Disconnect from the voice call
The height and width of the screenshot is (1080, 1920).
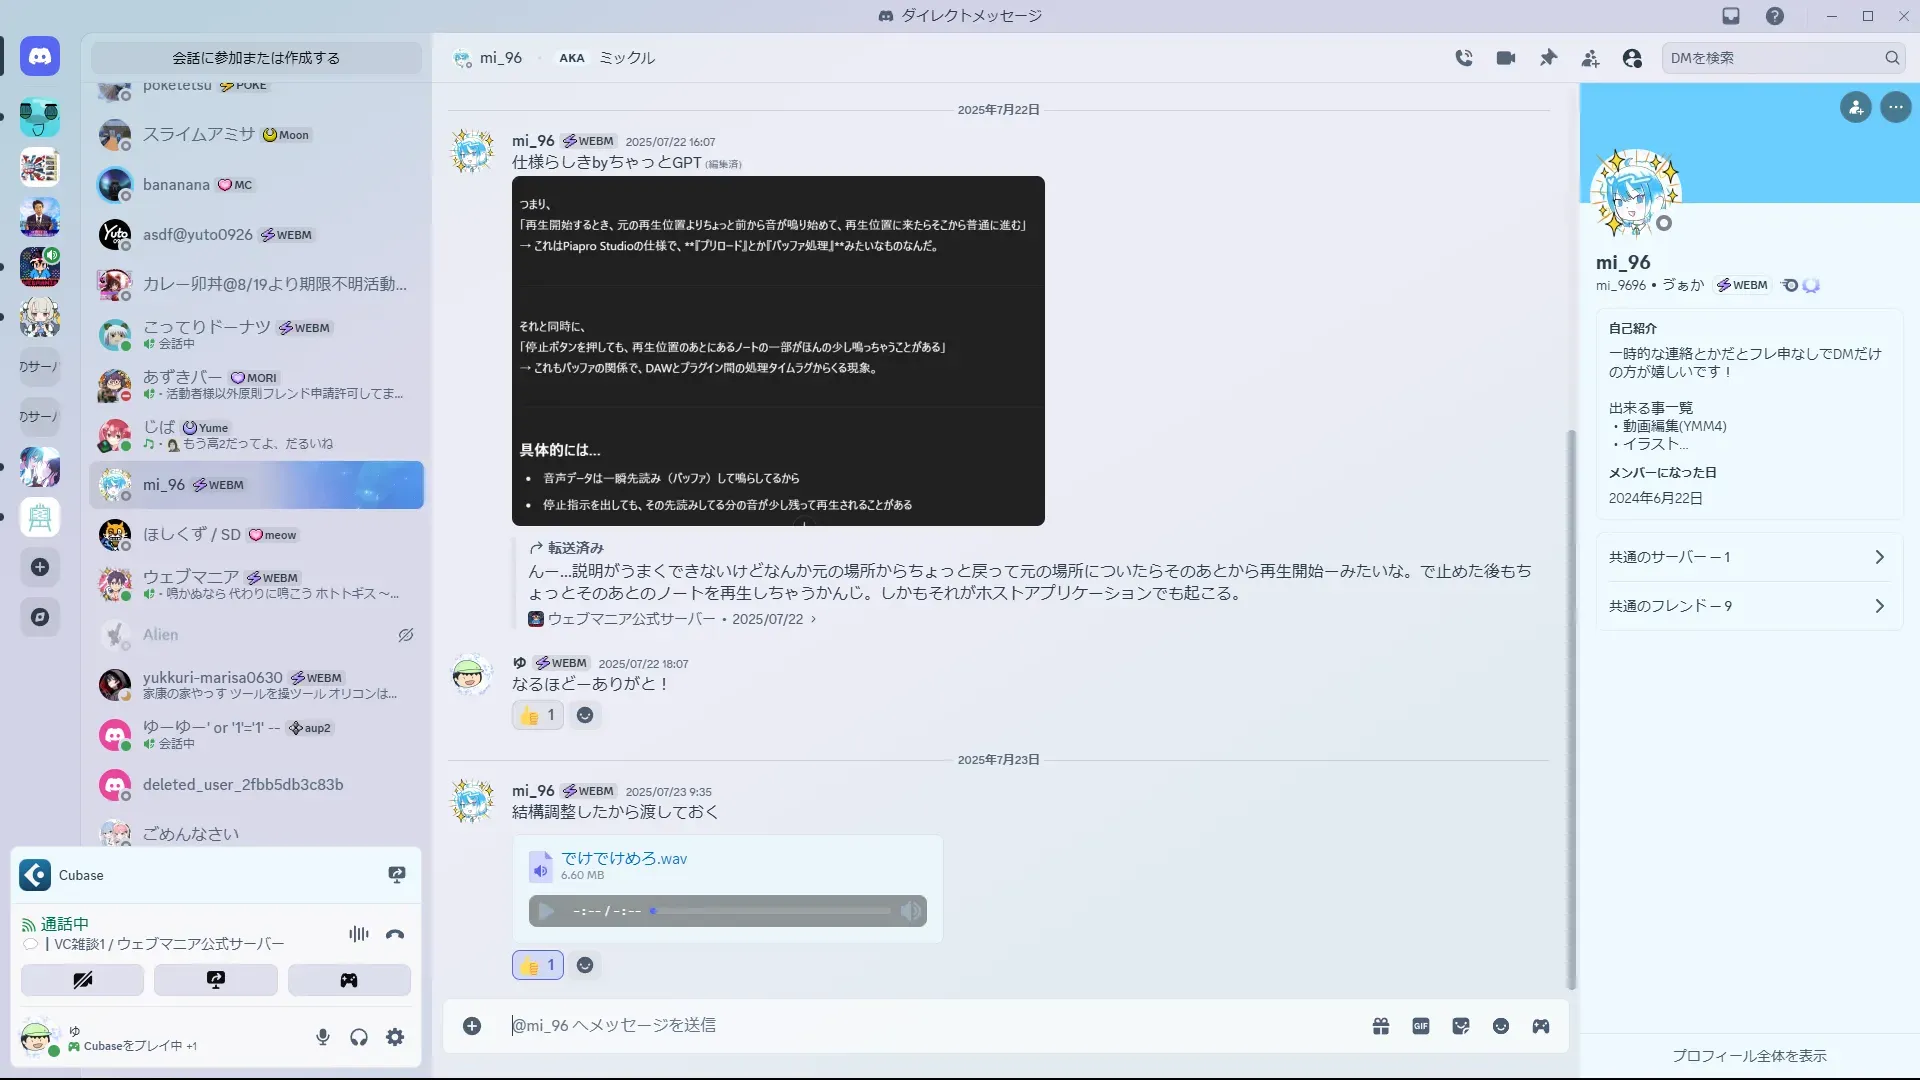395,934
